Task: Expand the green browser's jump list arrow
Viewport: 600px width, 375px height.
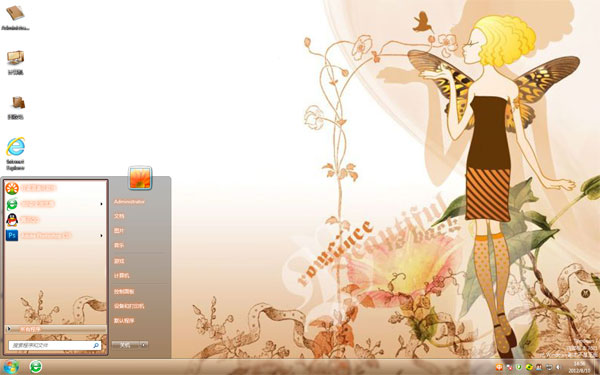Action: tap(101, 204)
